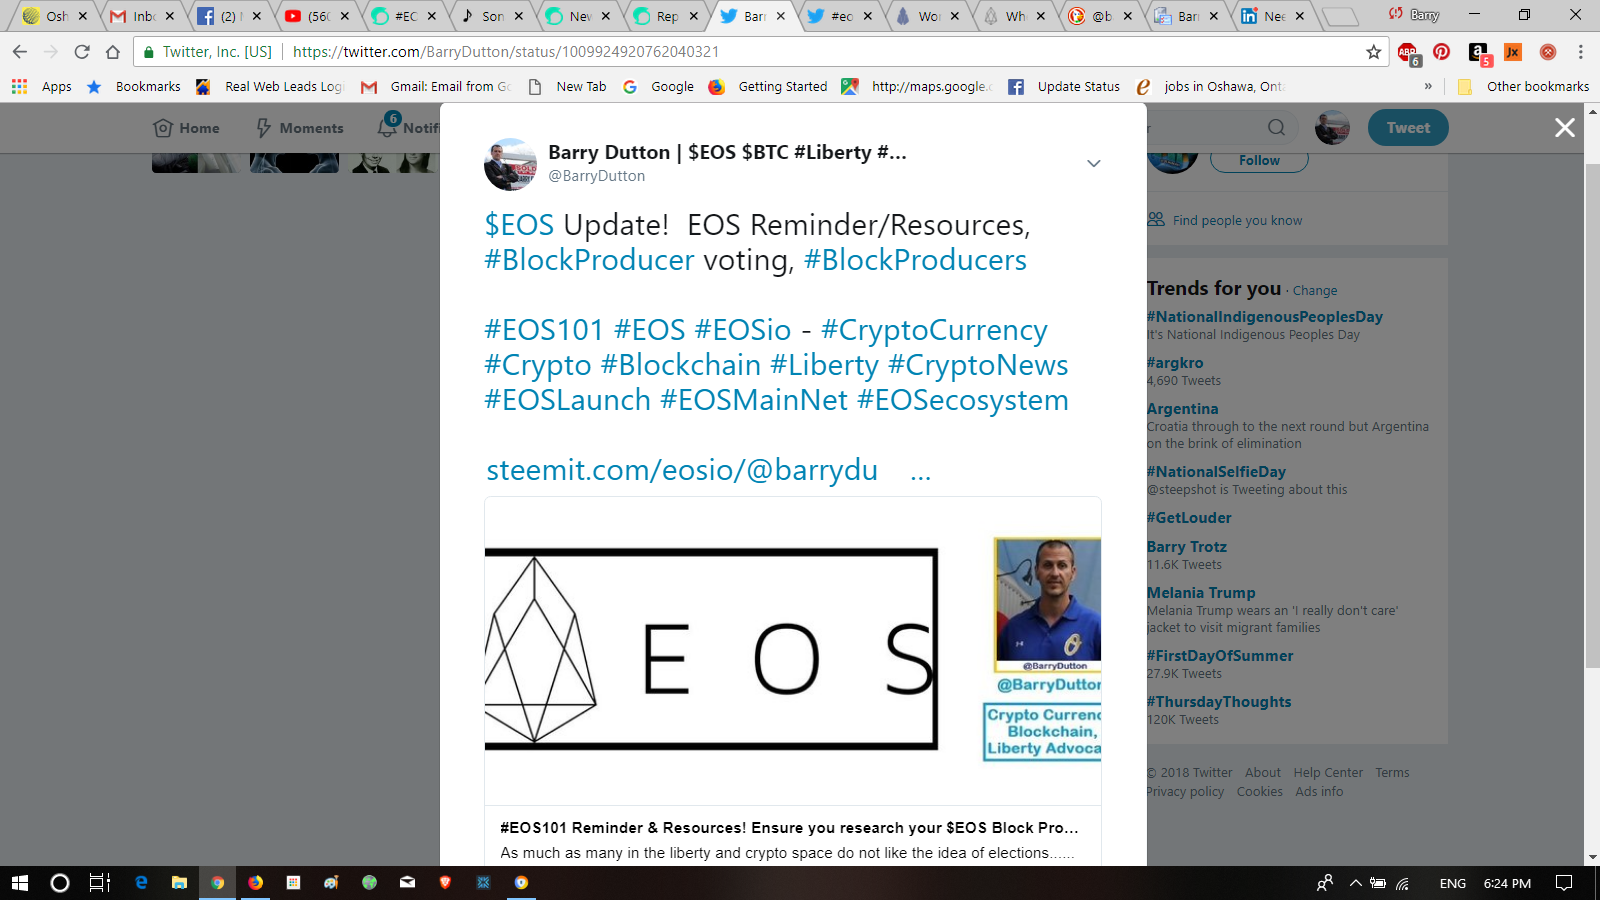The height and width of the screenshot is (900, 1600).
Task: Close the tweet overlay with the X icon
Action: (x=1565, y=128)
